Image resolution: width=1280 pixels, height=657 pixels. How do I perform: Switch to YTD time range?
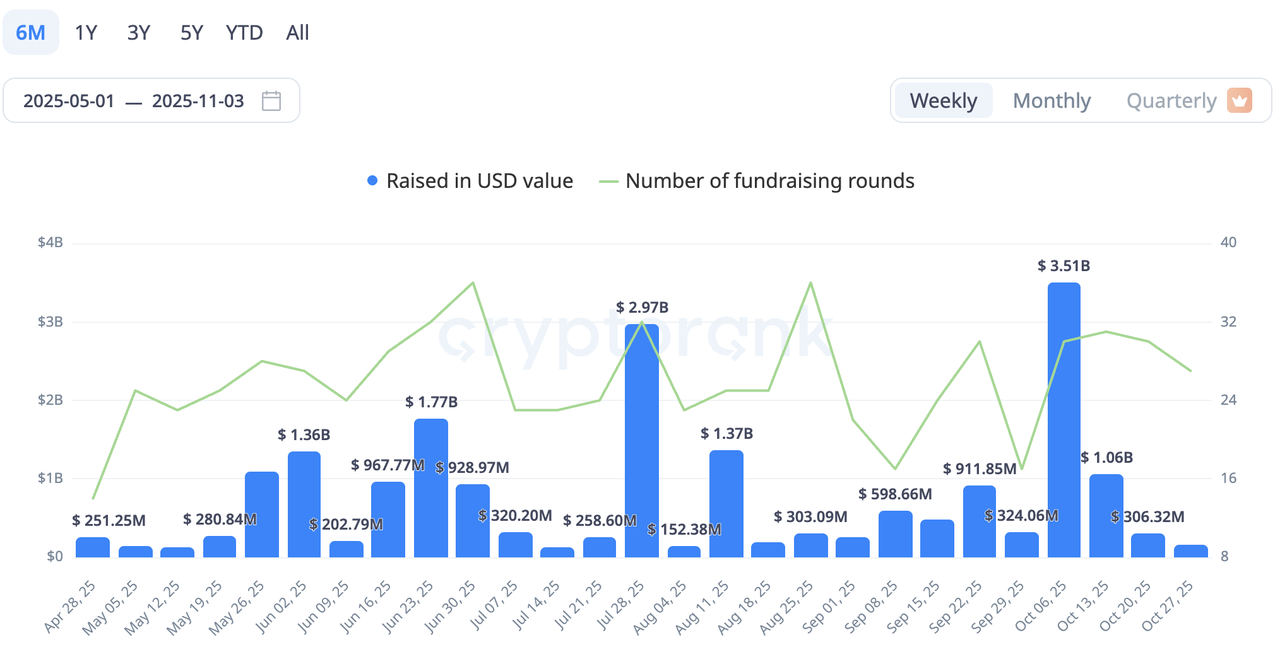point(244,32)
